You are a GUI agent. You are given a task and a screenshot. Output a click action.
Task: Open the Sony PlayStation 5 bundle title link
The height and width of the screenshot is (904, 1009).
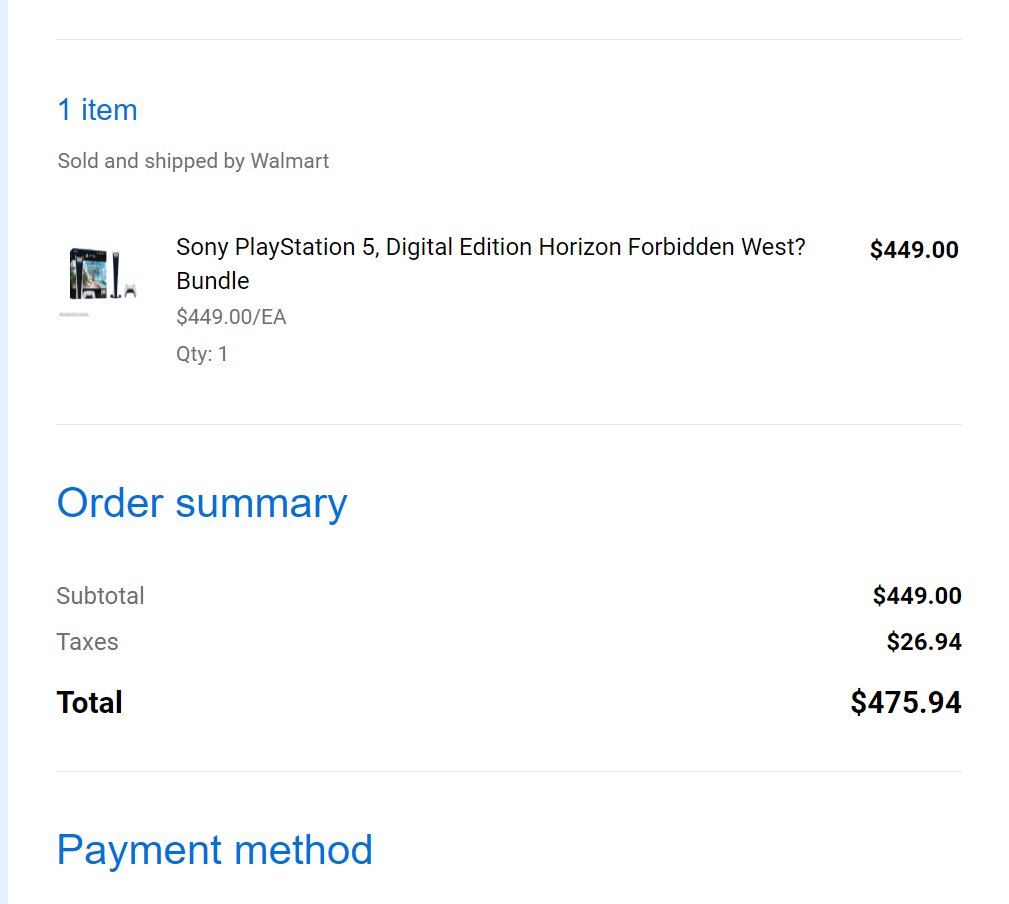tap(490, 248)
